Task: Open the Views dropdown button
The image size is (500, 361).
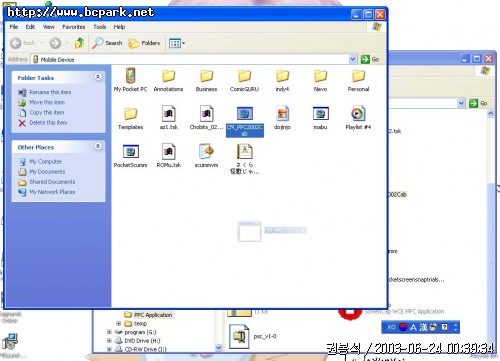Action: point(177,43)
